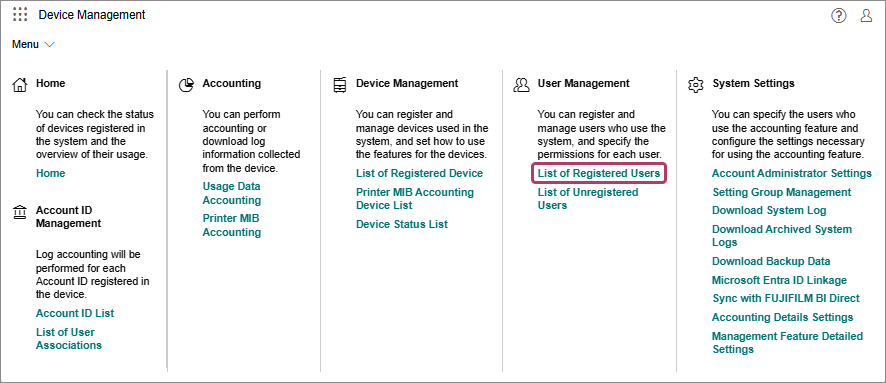Click the Account ID Management heading
The image size is (886, 383).
pos(68,217)
